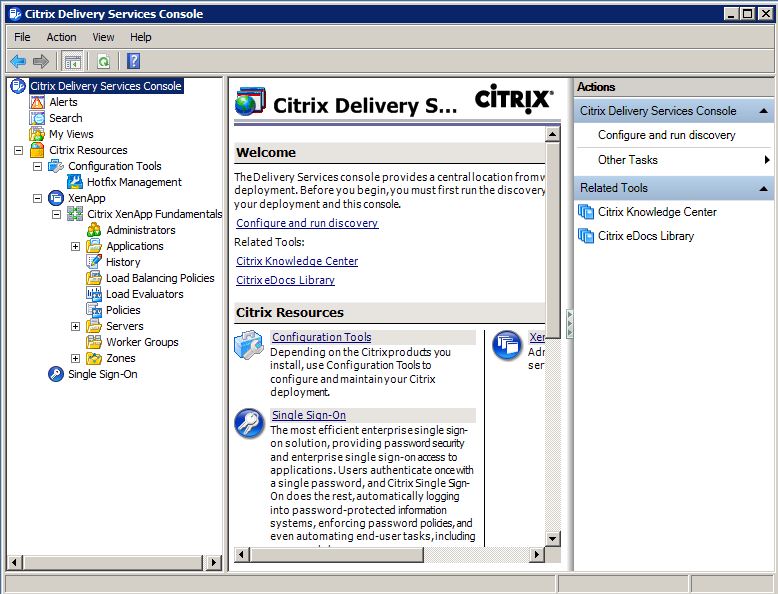Select the Alerts warning icon in tree
The height and width of the screenshot is (594, 778).
37,102
